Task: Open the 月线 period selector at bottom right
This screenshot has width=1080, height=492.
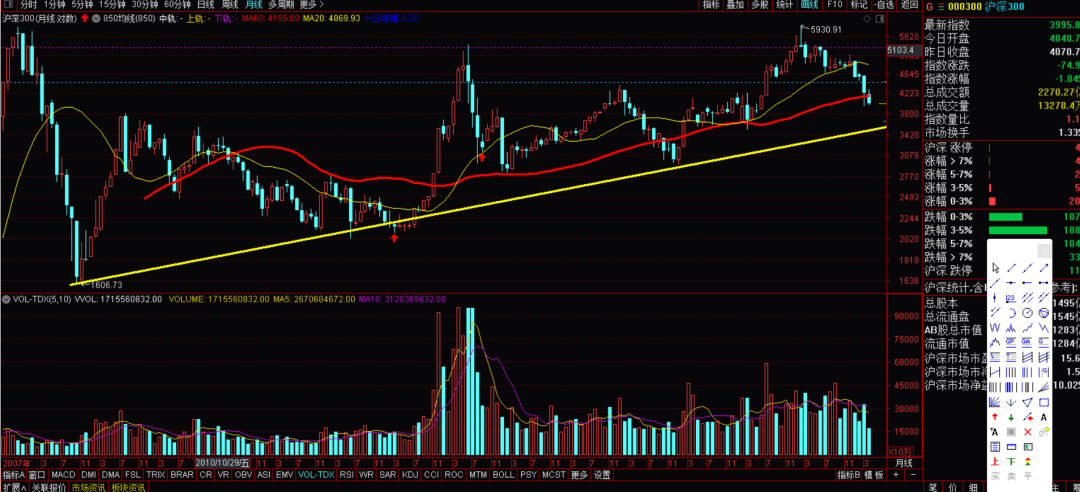Action: pos(903,462)
